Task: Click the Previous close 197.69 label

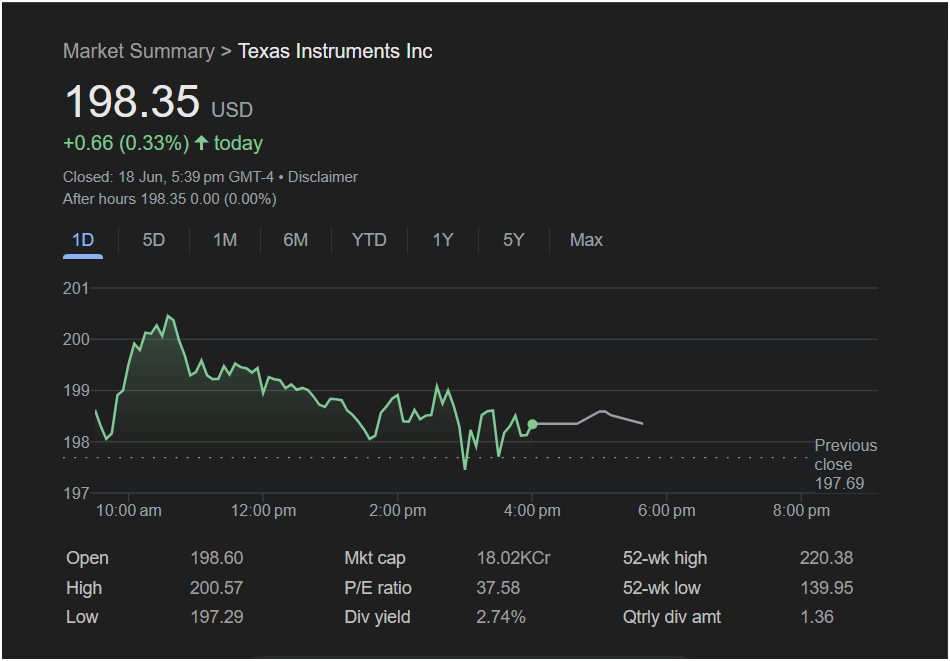Action: pyautogui.click(x=846, y=465)
